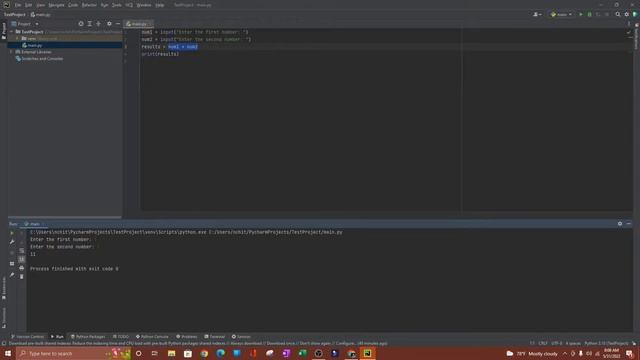Image resolution: width=640 pixels, height=360 pixels.
Task: Open the Help menu
Action: (160, 5)
